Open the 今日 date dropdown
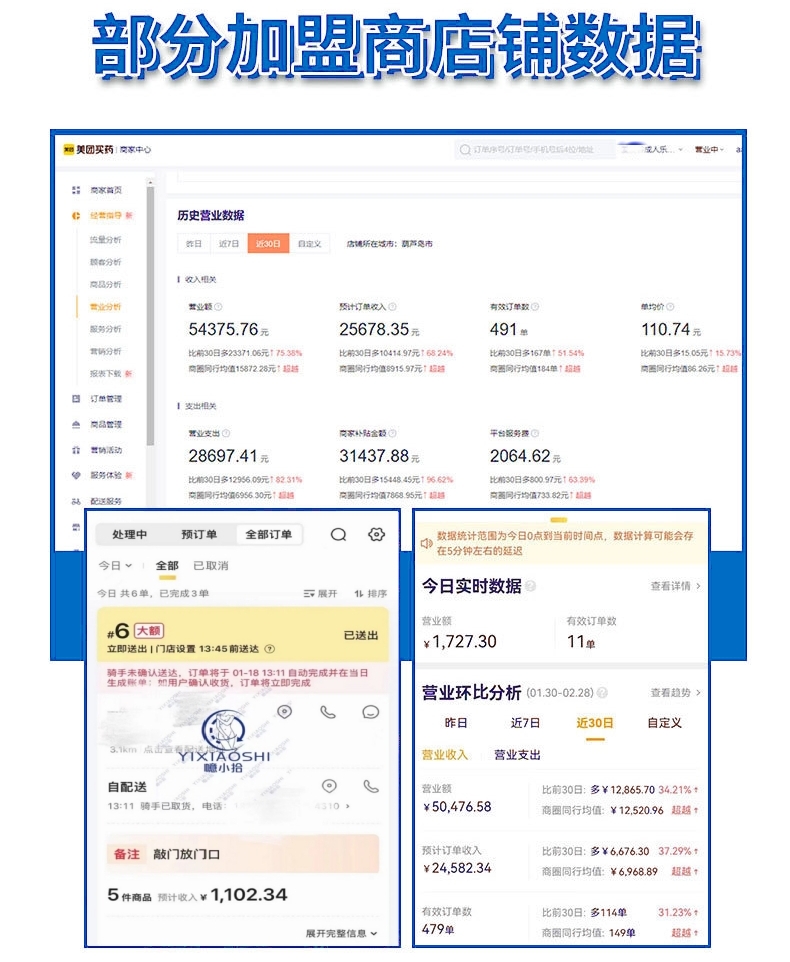Image resolution: width=790 pixels, height=962 pixels. coord(115,566)
